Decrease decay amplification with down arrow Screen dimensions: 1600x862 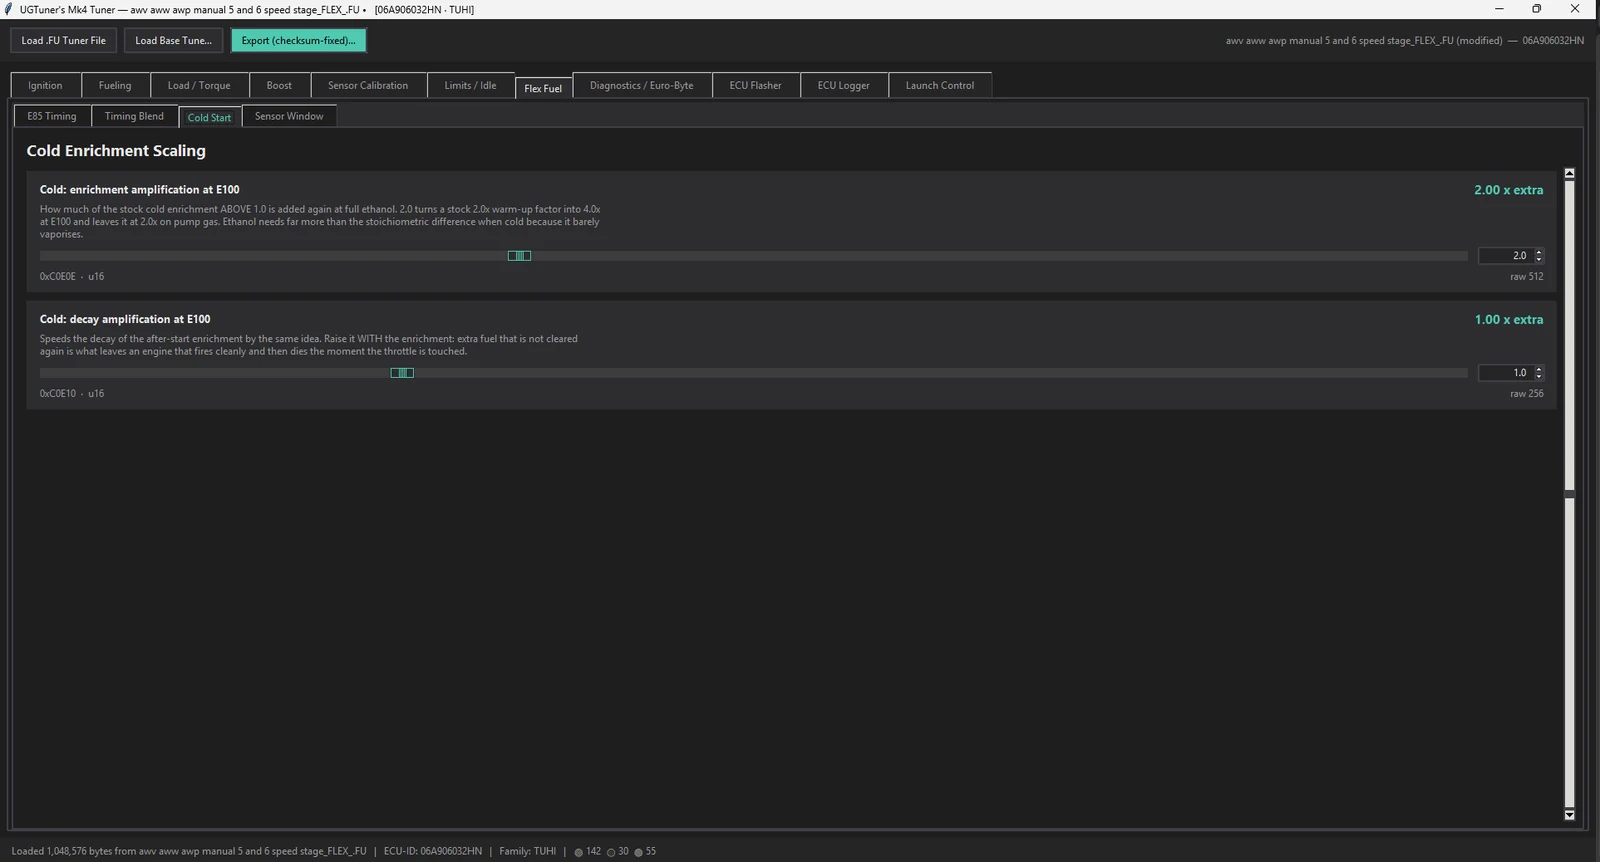[1539, 377]
